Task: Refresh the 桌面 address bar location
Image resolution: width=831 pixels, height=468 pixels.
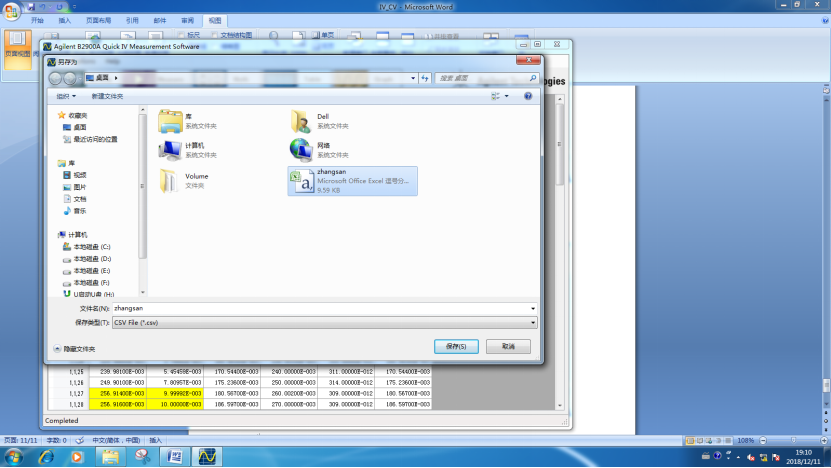Action: click(425, 78)
